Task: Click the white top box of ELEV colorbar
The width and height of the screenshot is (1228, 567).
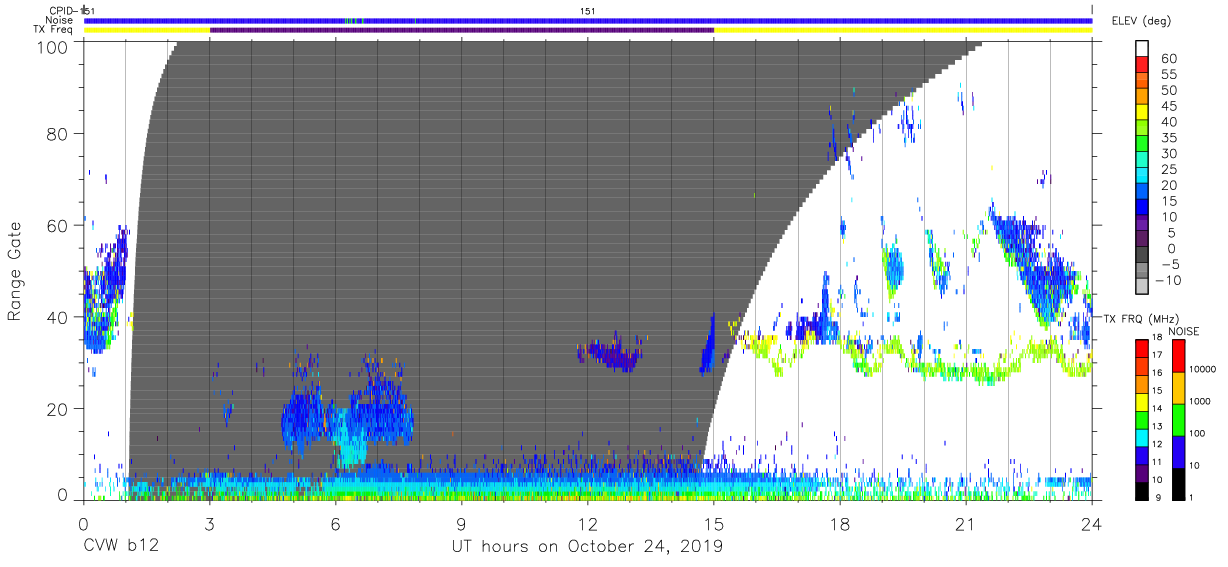Action: click(x=1142, y=49)
